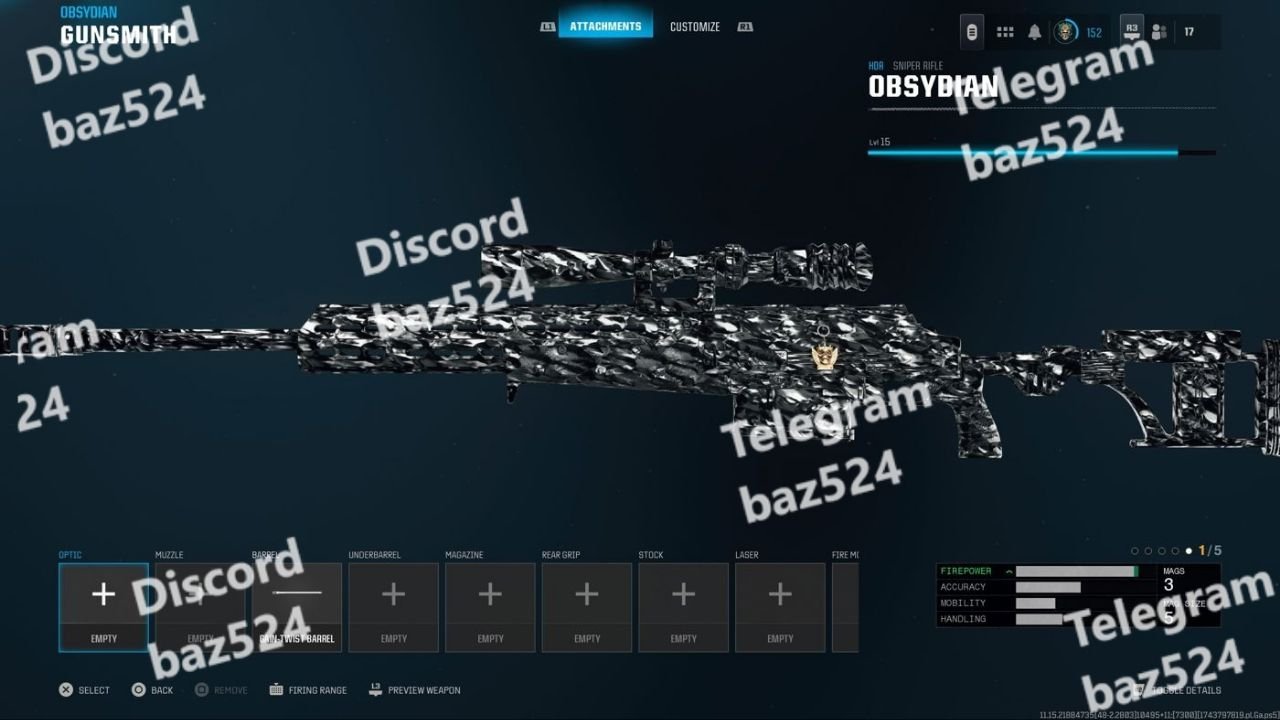1280x720 pixels.
Task: Click the Underbarrel category label
Action: [x=374, y=555]
